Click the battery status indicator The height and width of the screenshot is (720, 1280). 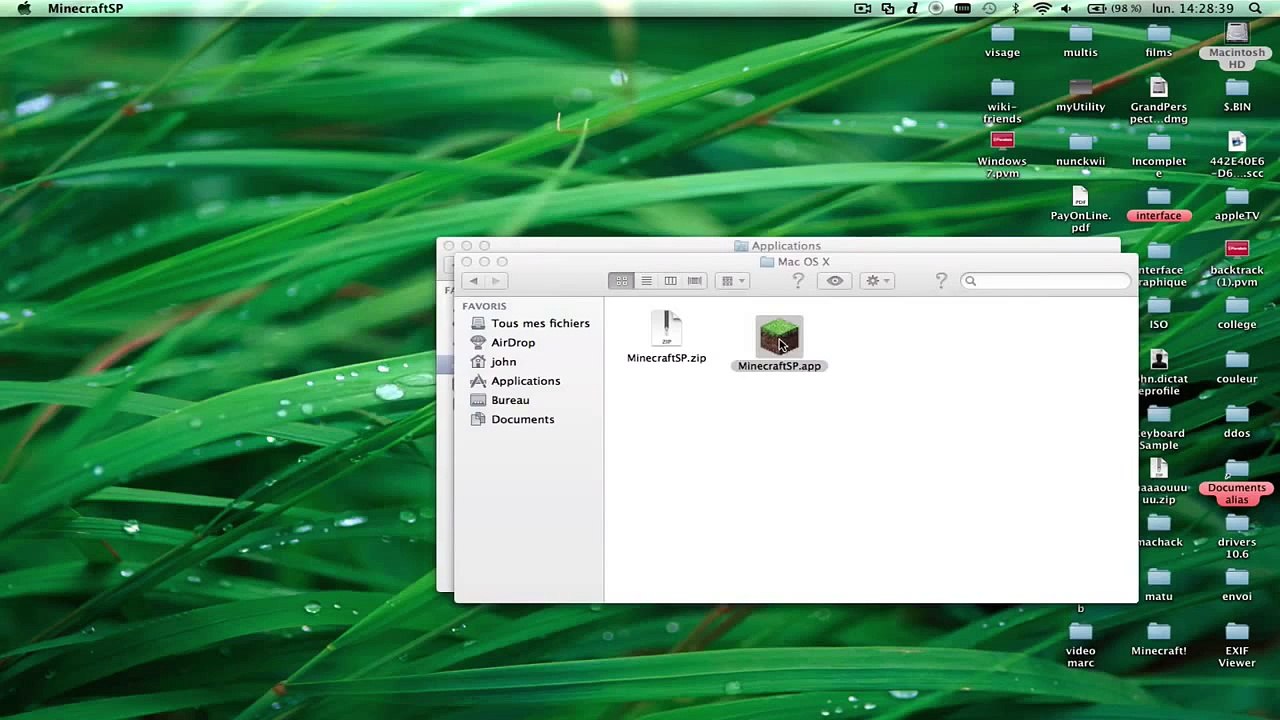tap(1114, 9)
